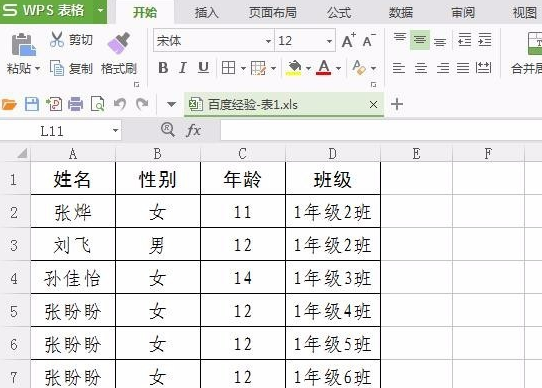Align text to the left
The width and height of the screenshot is (542, 388).
[x=399, y=68]
